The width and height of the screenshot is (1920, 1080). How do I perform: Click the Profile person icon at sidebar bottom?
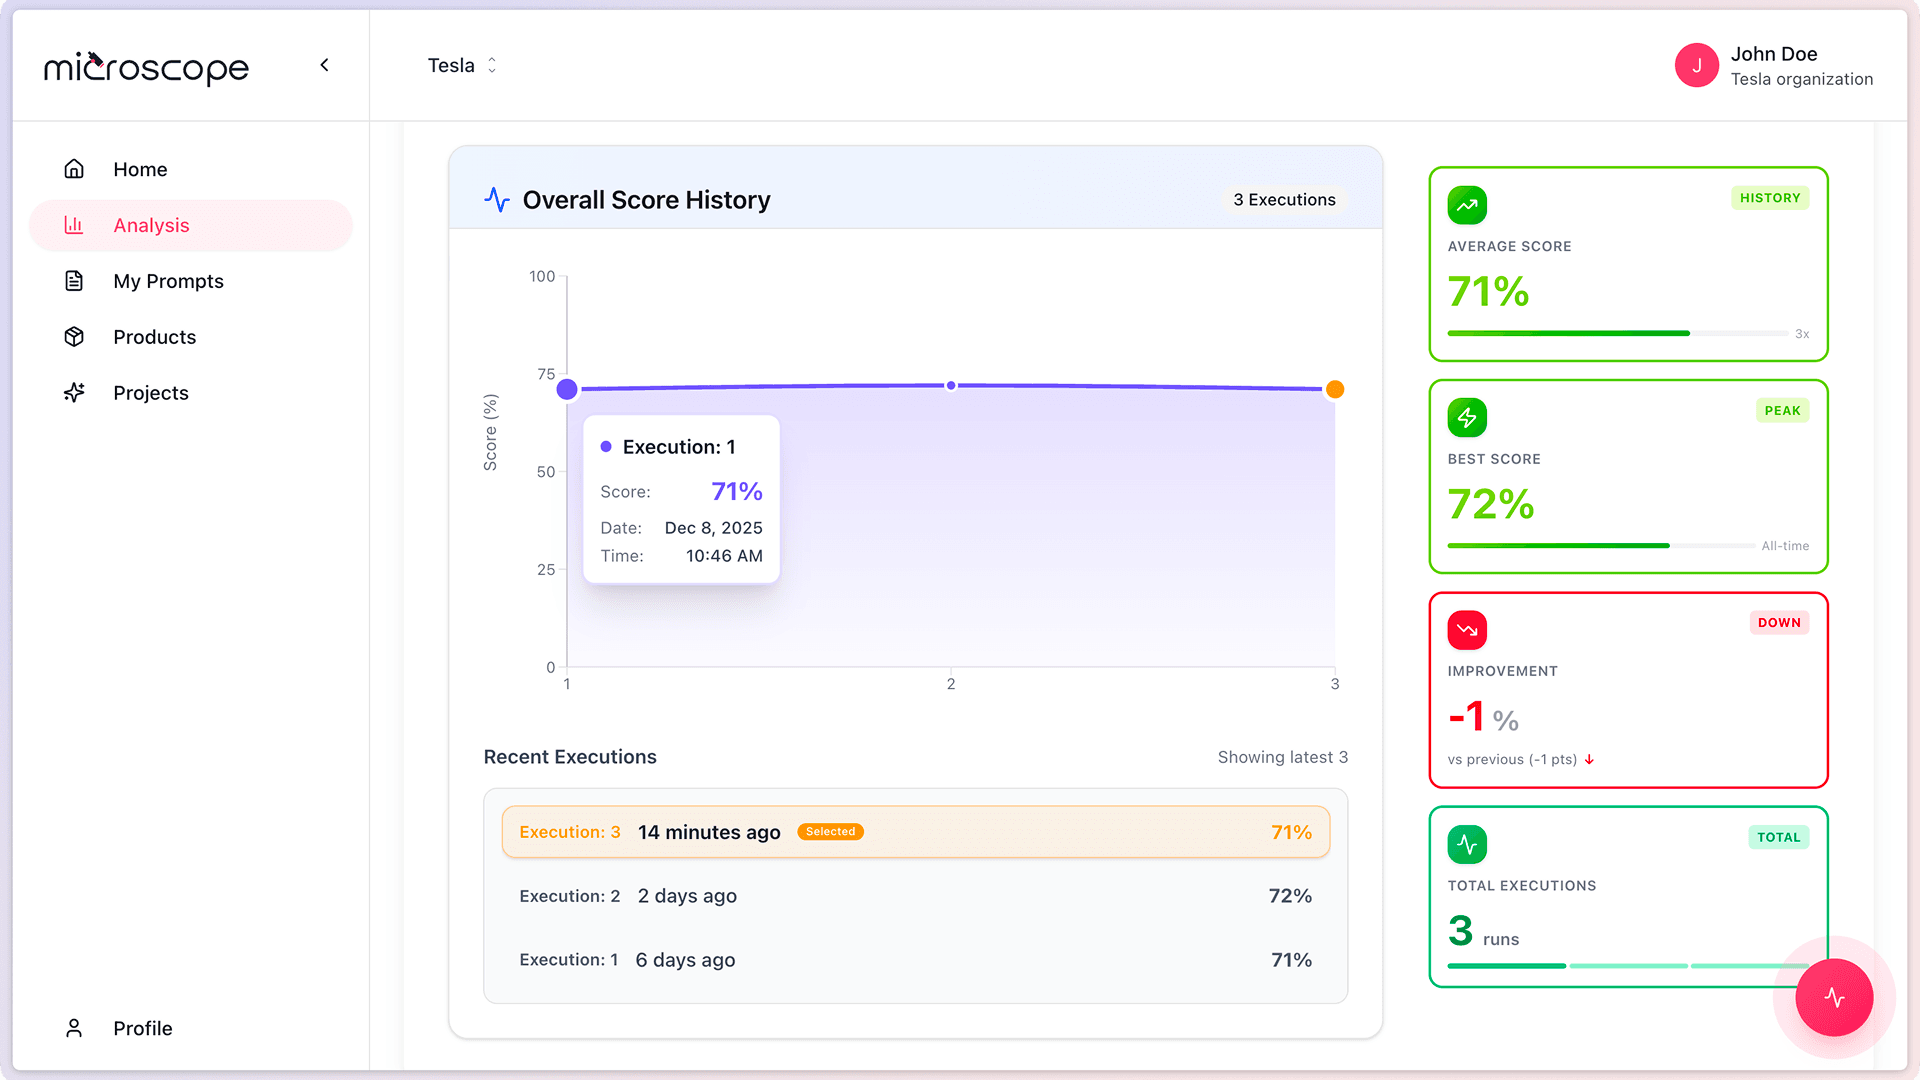[x=74, y=1028]
